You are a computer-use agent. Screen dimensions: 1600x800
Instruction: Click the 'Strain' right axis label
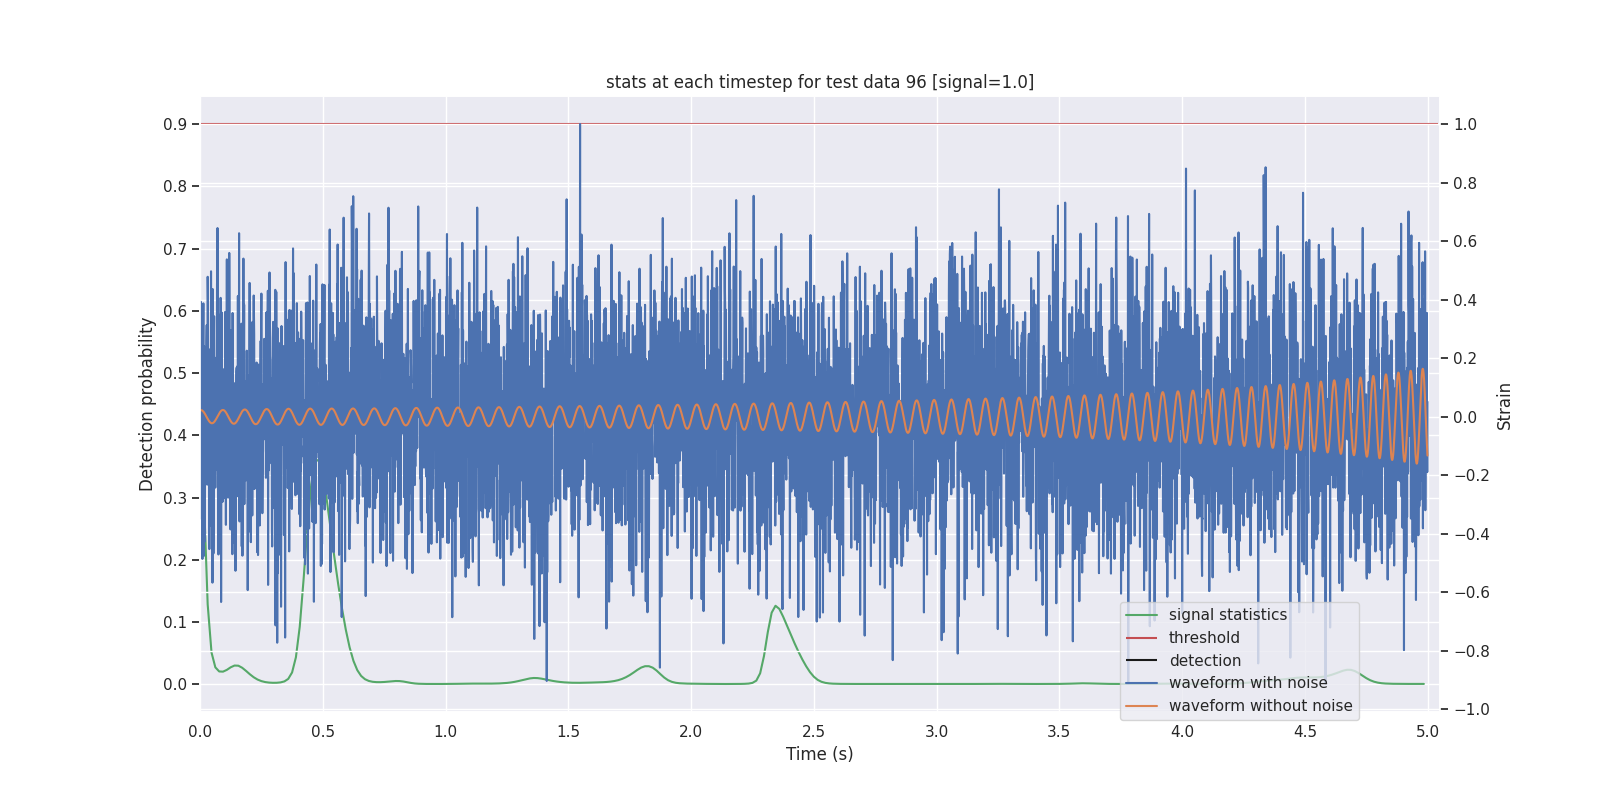(1504, 406)
